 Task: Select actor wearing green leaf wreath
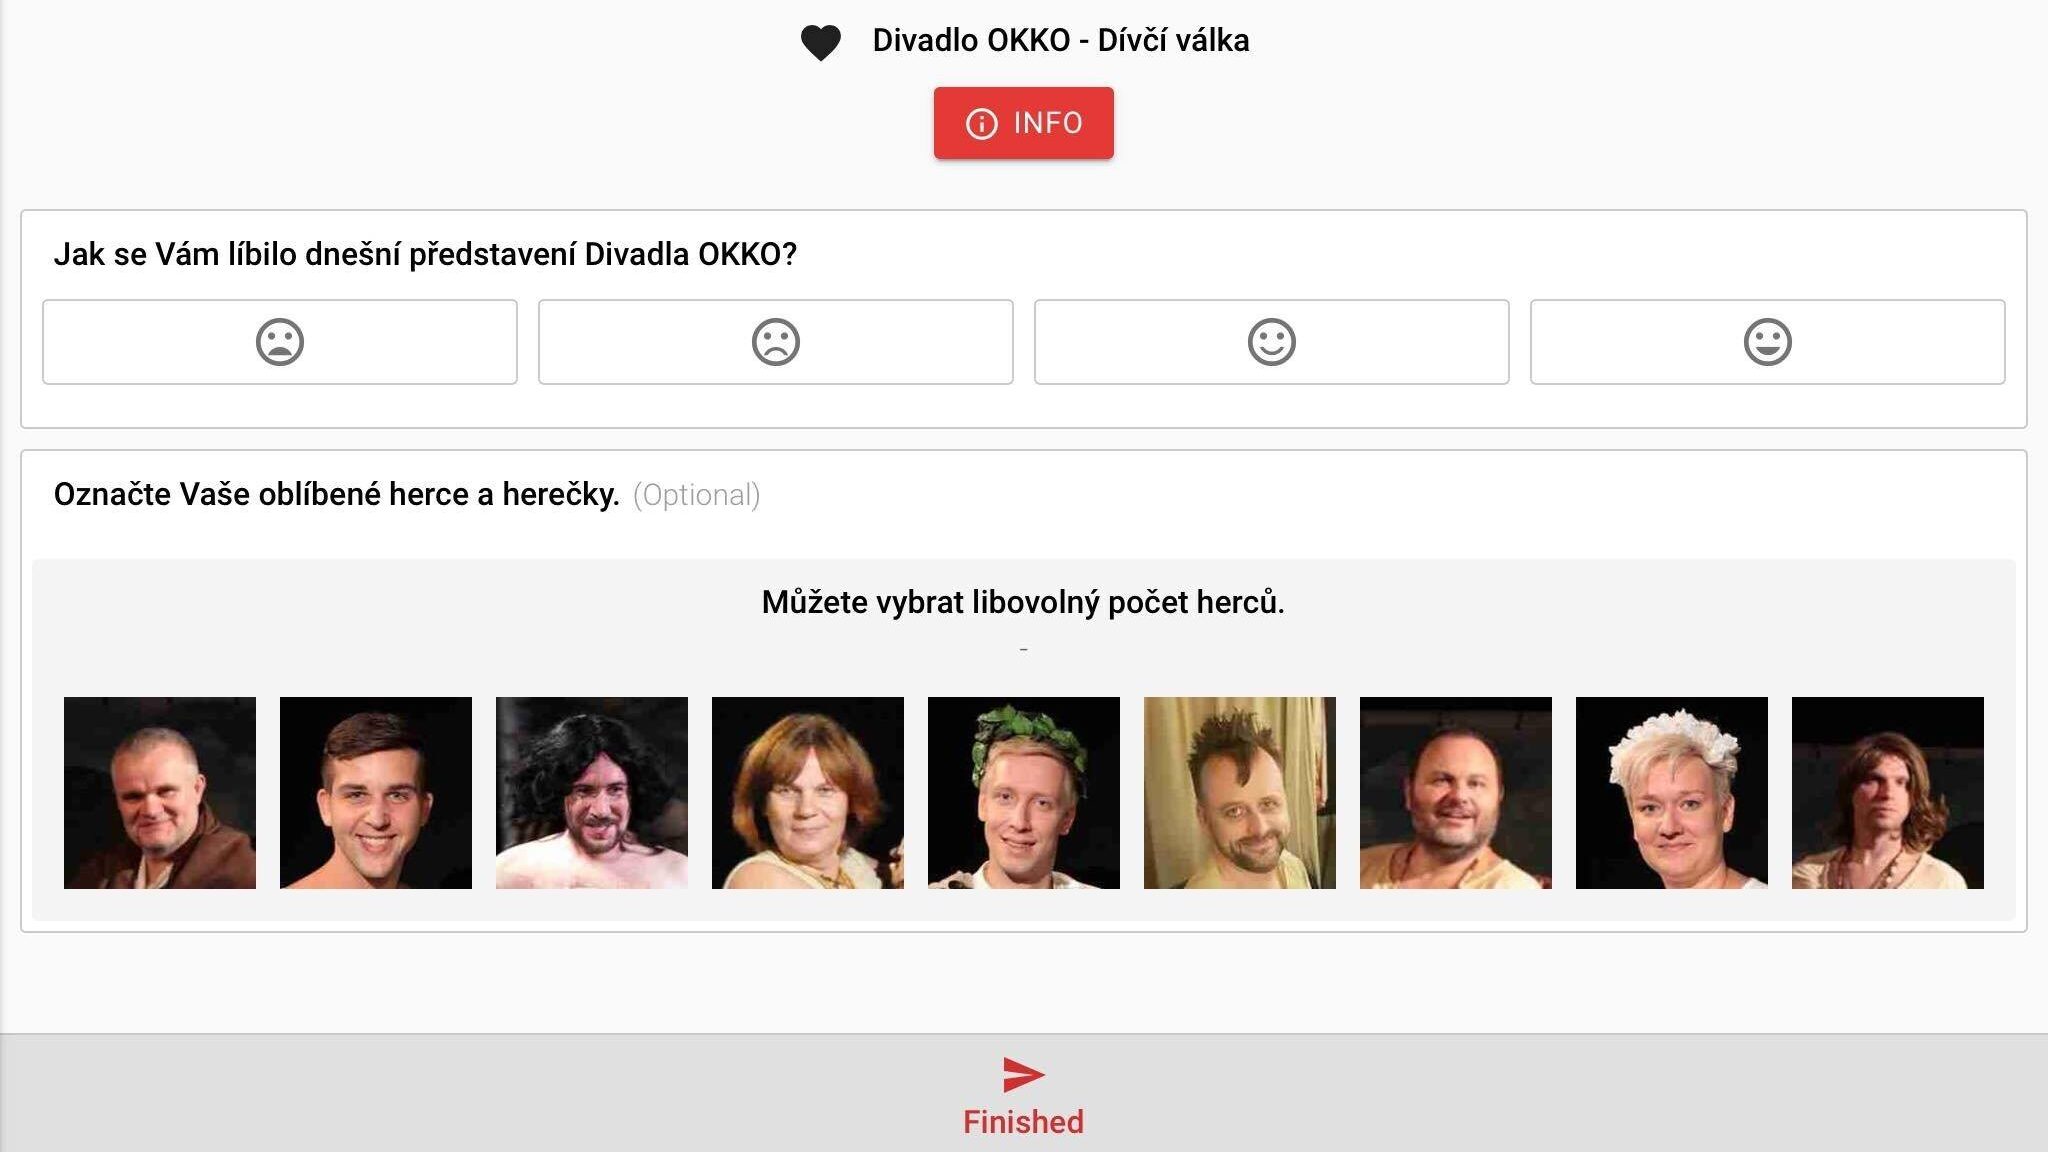click(1024, 793)
